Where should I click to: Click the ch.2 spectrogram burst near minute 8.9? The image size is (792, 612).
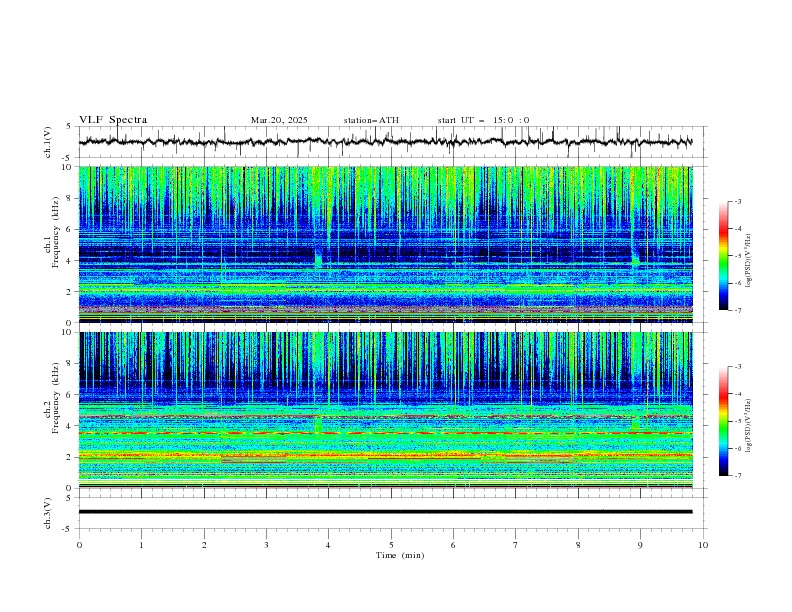(x=635, y=423)
